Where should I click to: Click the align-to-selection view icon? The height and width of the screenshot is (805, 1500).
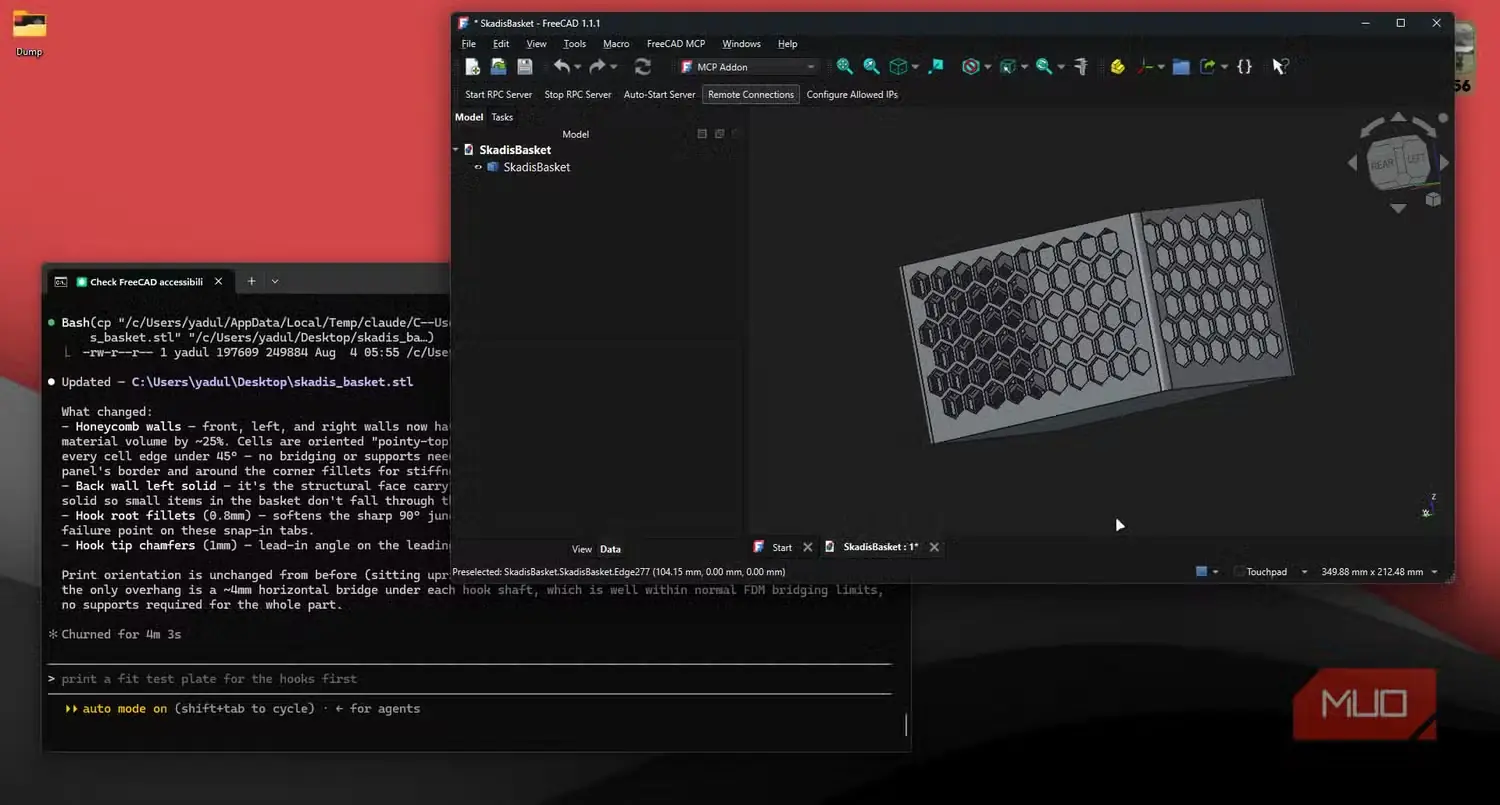(x=936, y=67)
